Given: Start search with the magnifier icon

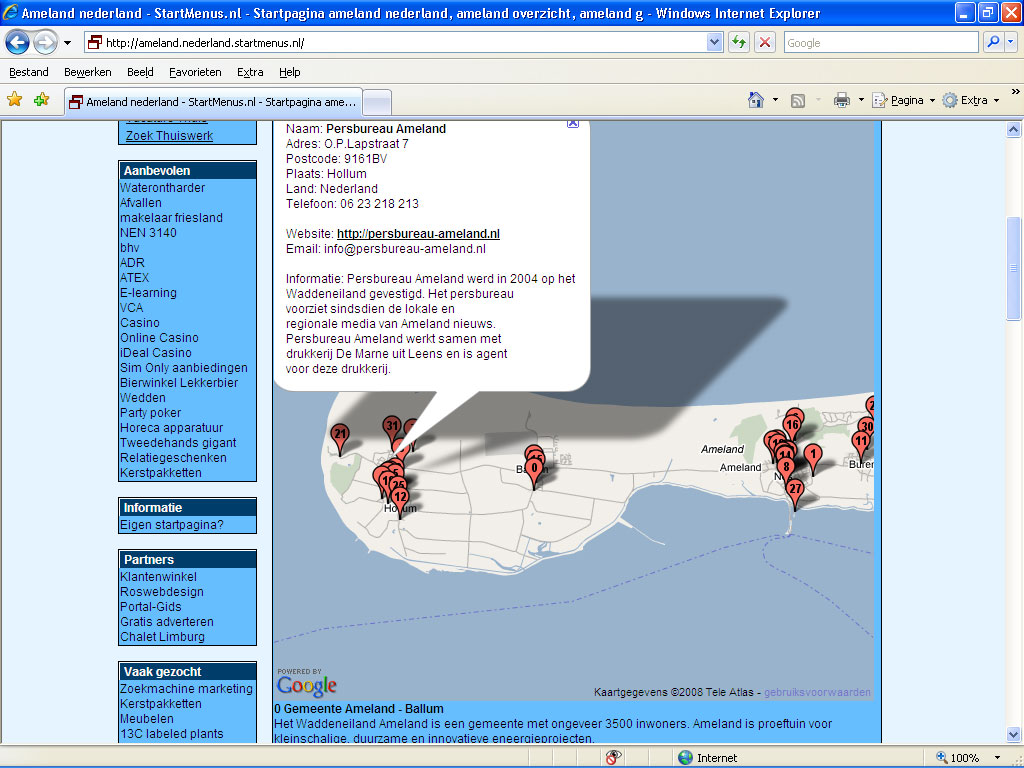Looking at the screenshot, I should [993, 43].
